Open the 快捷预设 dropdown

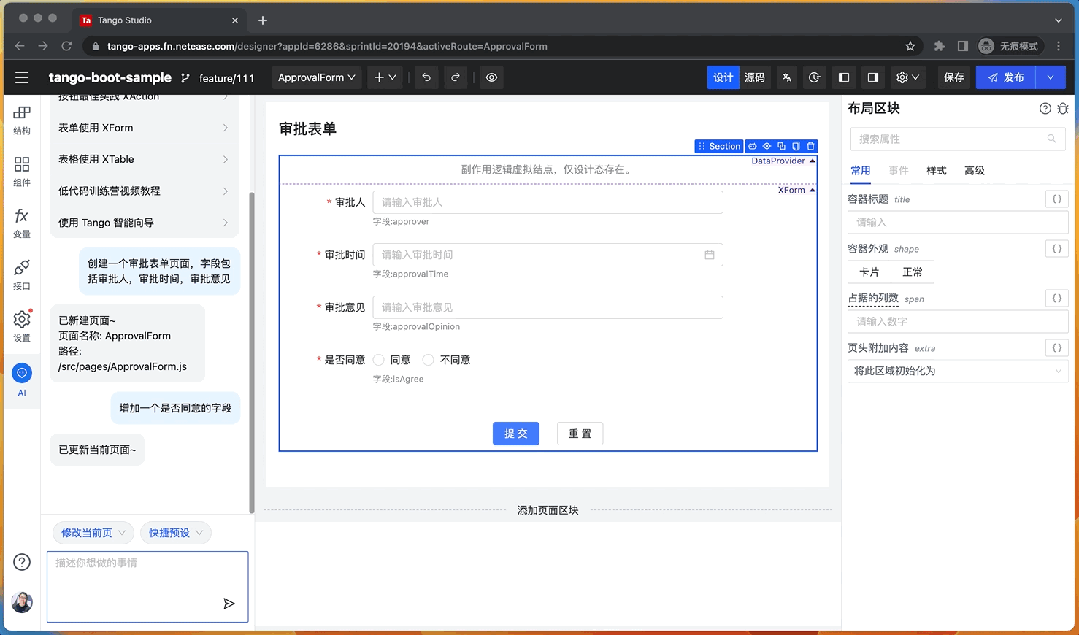tap(175, 532)
